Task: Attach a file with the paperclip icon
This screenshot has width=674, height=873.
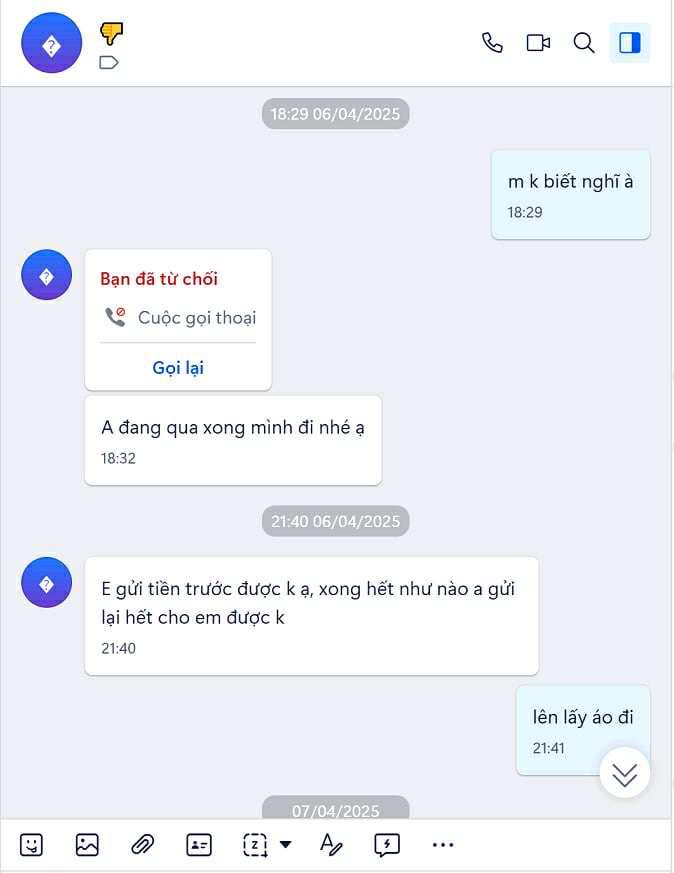Action: coord(142,845)
